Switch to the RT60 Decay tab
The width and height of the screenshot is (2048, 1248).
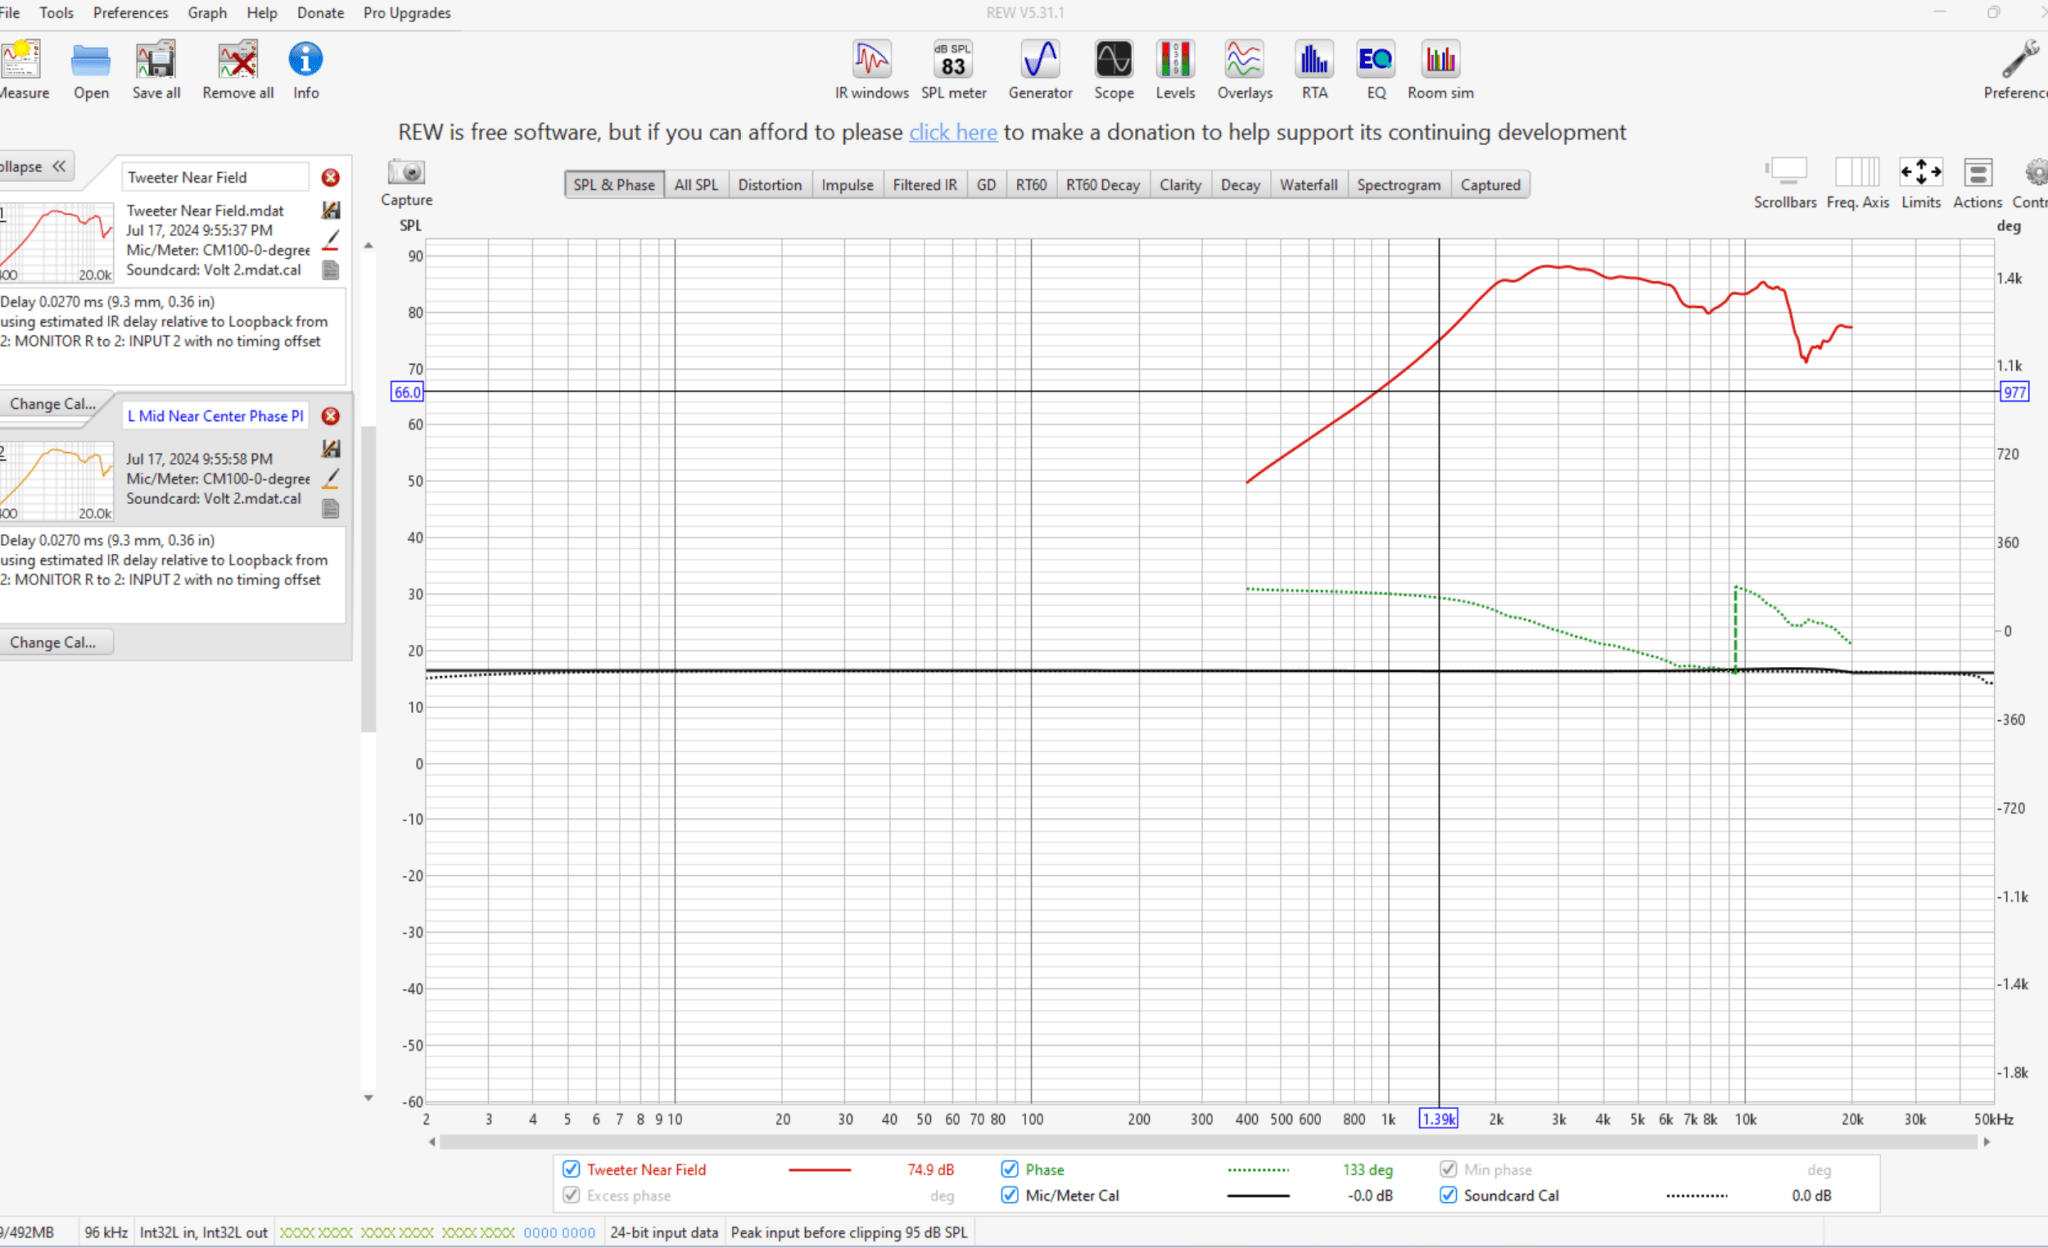pyautogui.click(x=1103, y=185)
